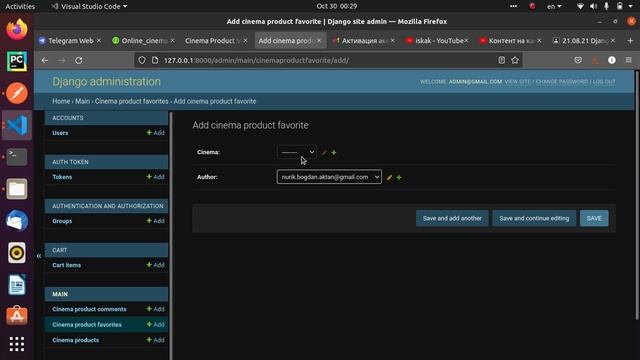Toggle reader view in address bar
The height and width of the screenshot is (360, 640).
(502, 60)
